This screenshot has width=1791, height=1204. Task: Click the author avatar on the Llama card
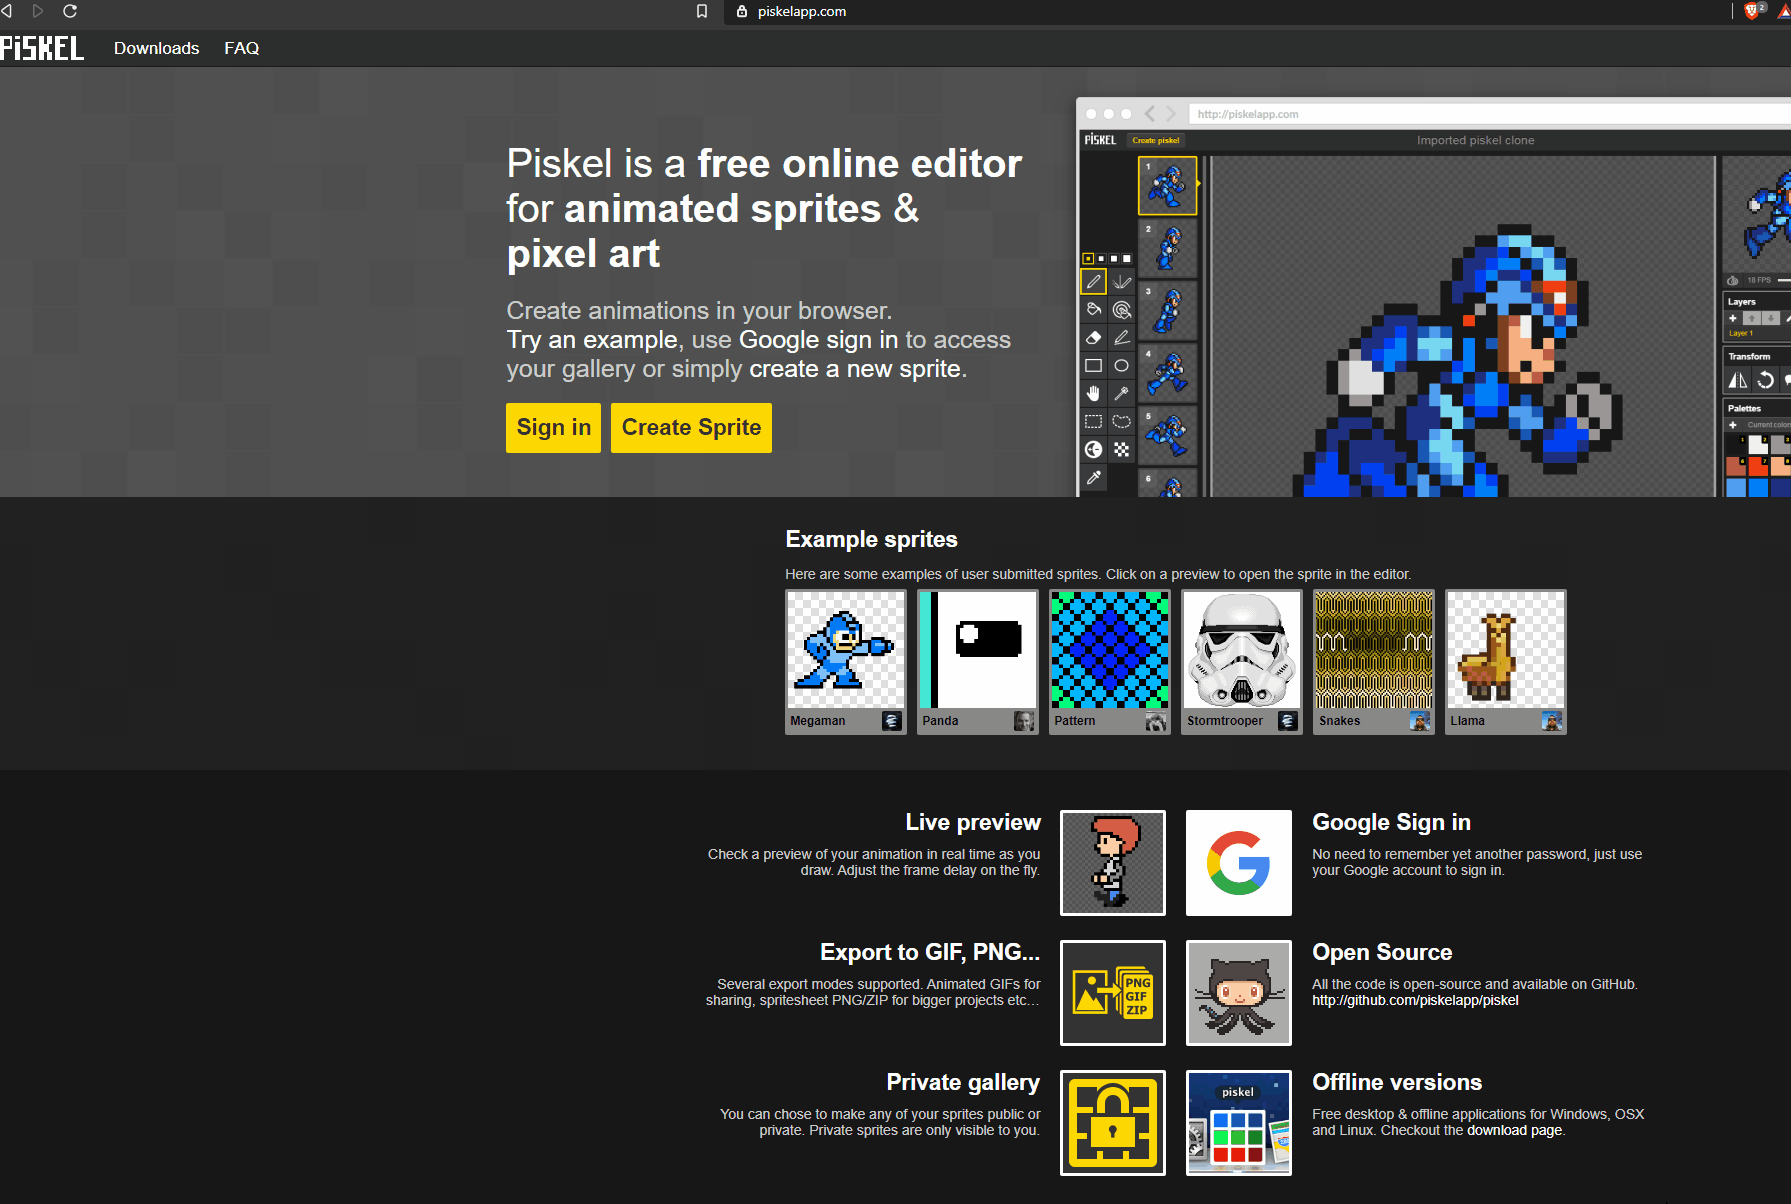coord(1552,721)
